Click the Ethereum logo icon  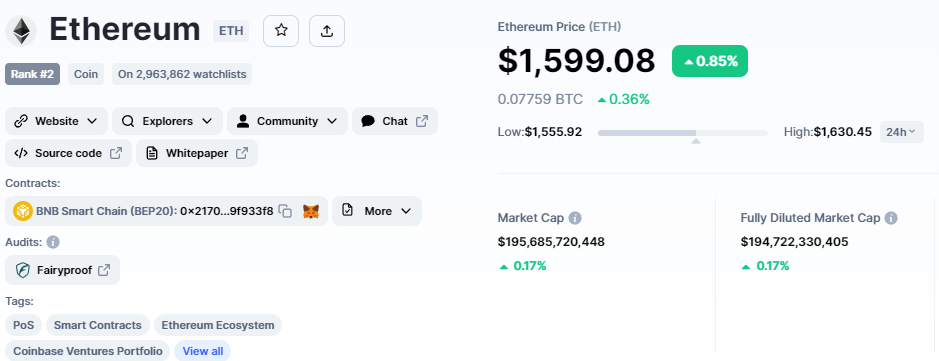(x=21, y=31)
